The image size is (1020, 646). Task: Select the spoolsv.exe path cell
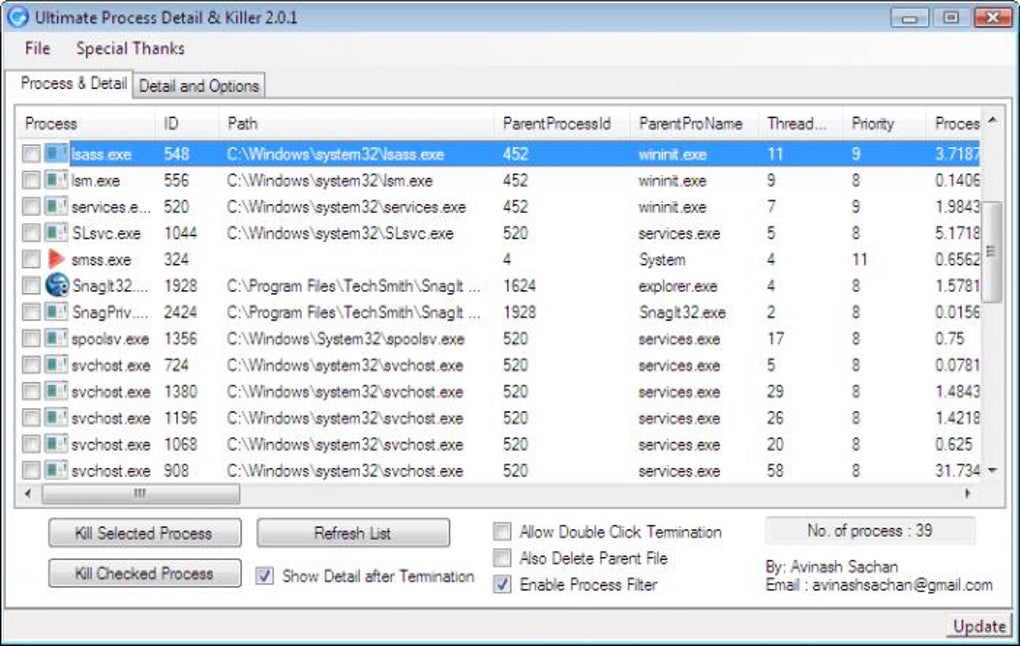click(345, 338)
